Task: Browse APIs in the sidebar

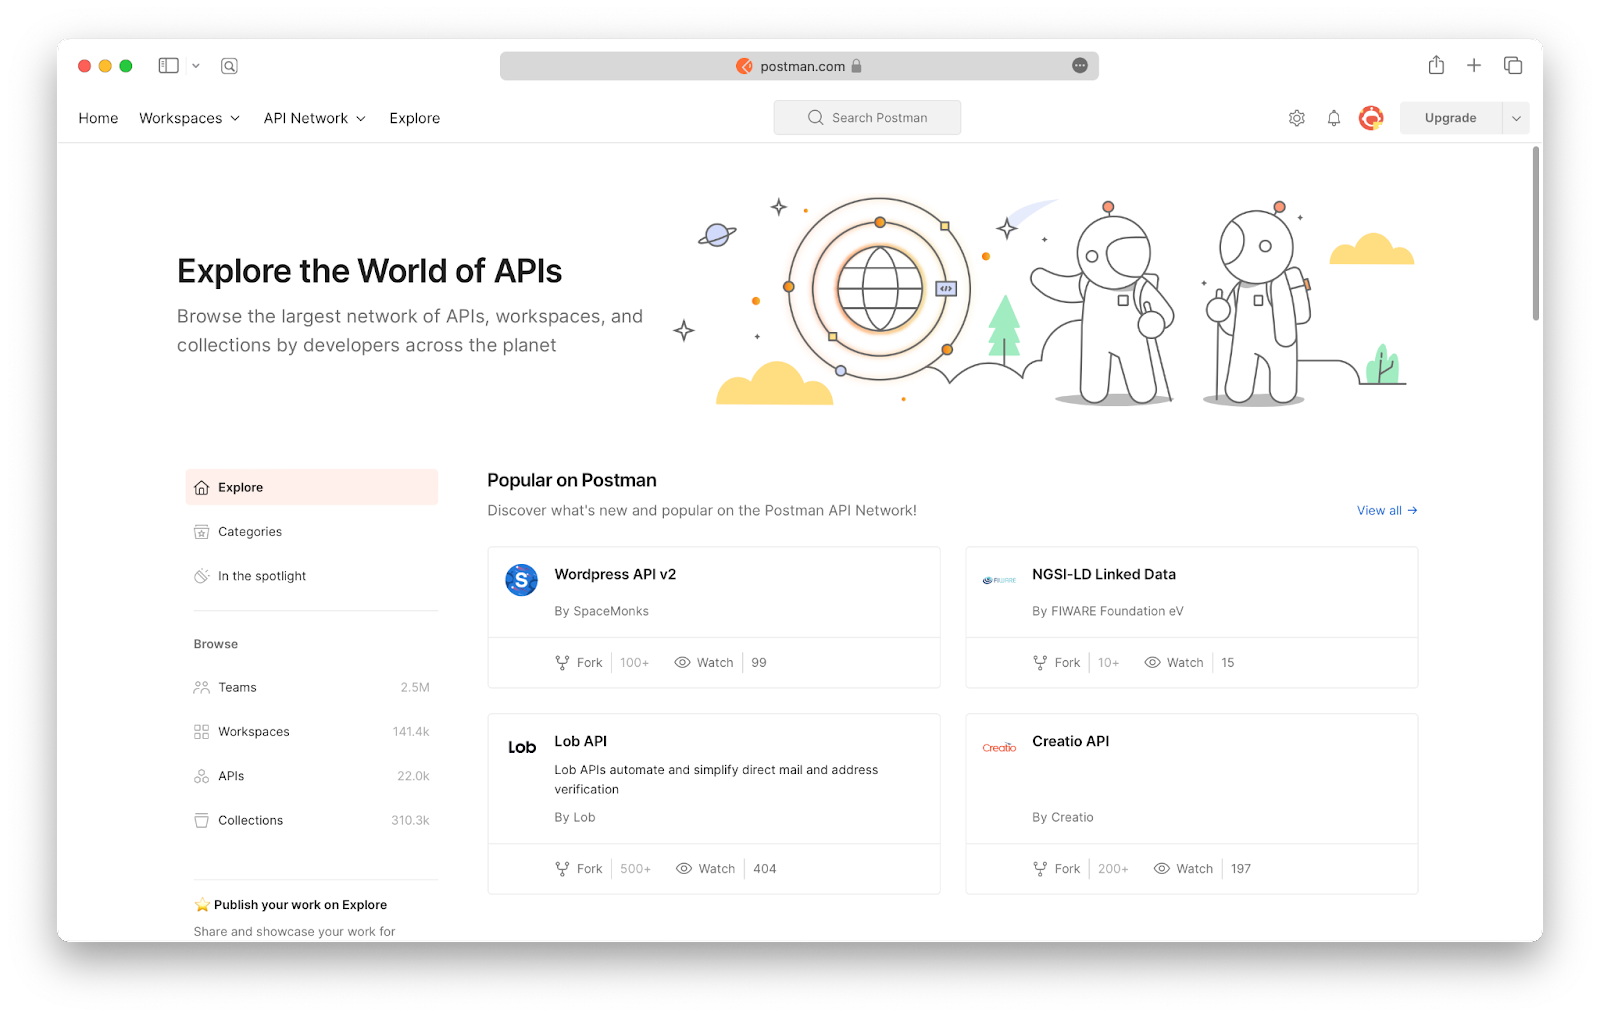Action: point(312,776)
